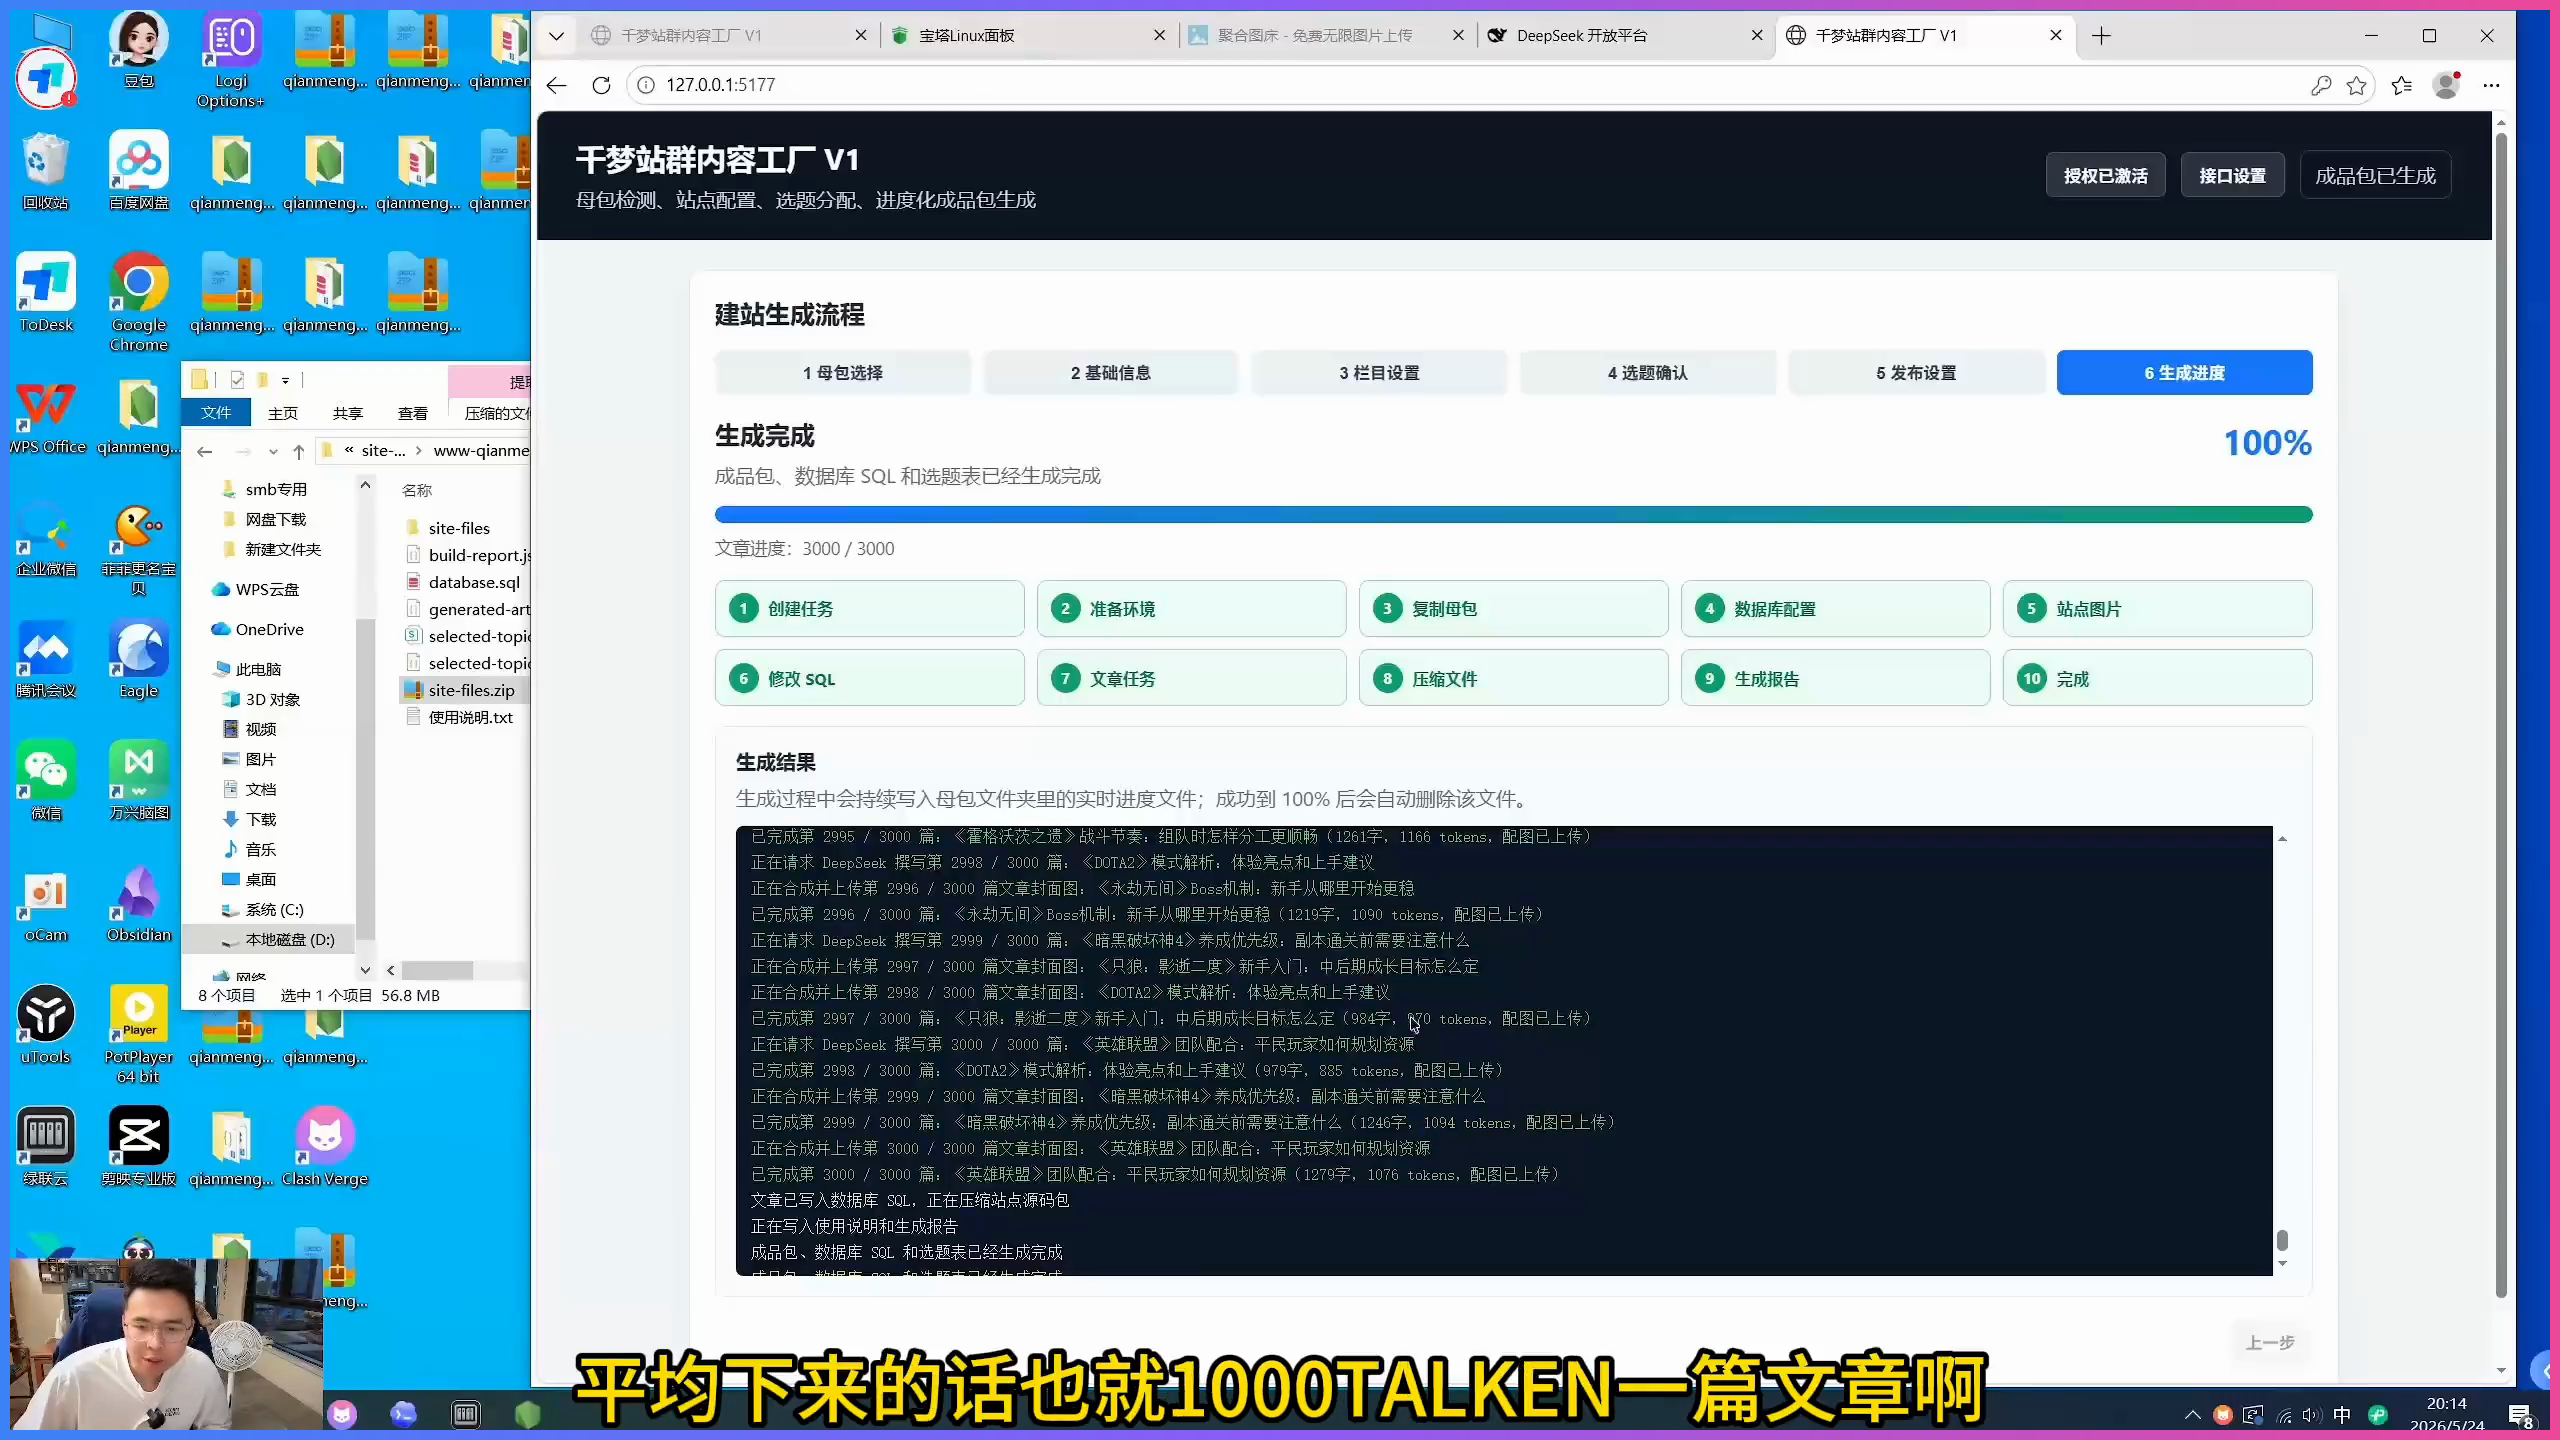Viewport: 2560px width, 1440px height.
Task: Launch 百度网盘 from the desktop
Action: pyautogui.click(x=138, y=172)
